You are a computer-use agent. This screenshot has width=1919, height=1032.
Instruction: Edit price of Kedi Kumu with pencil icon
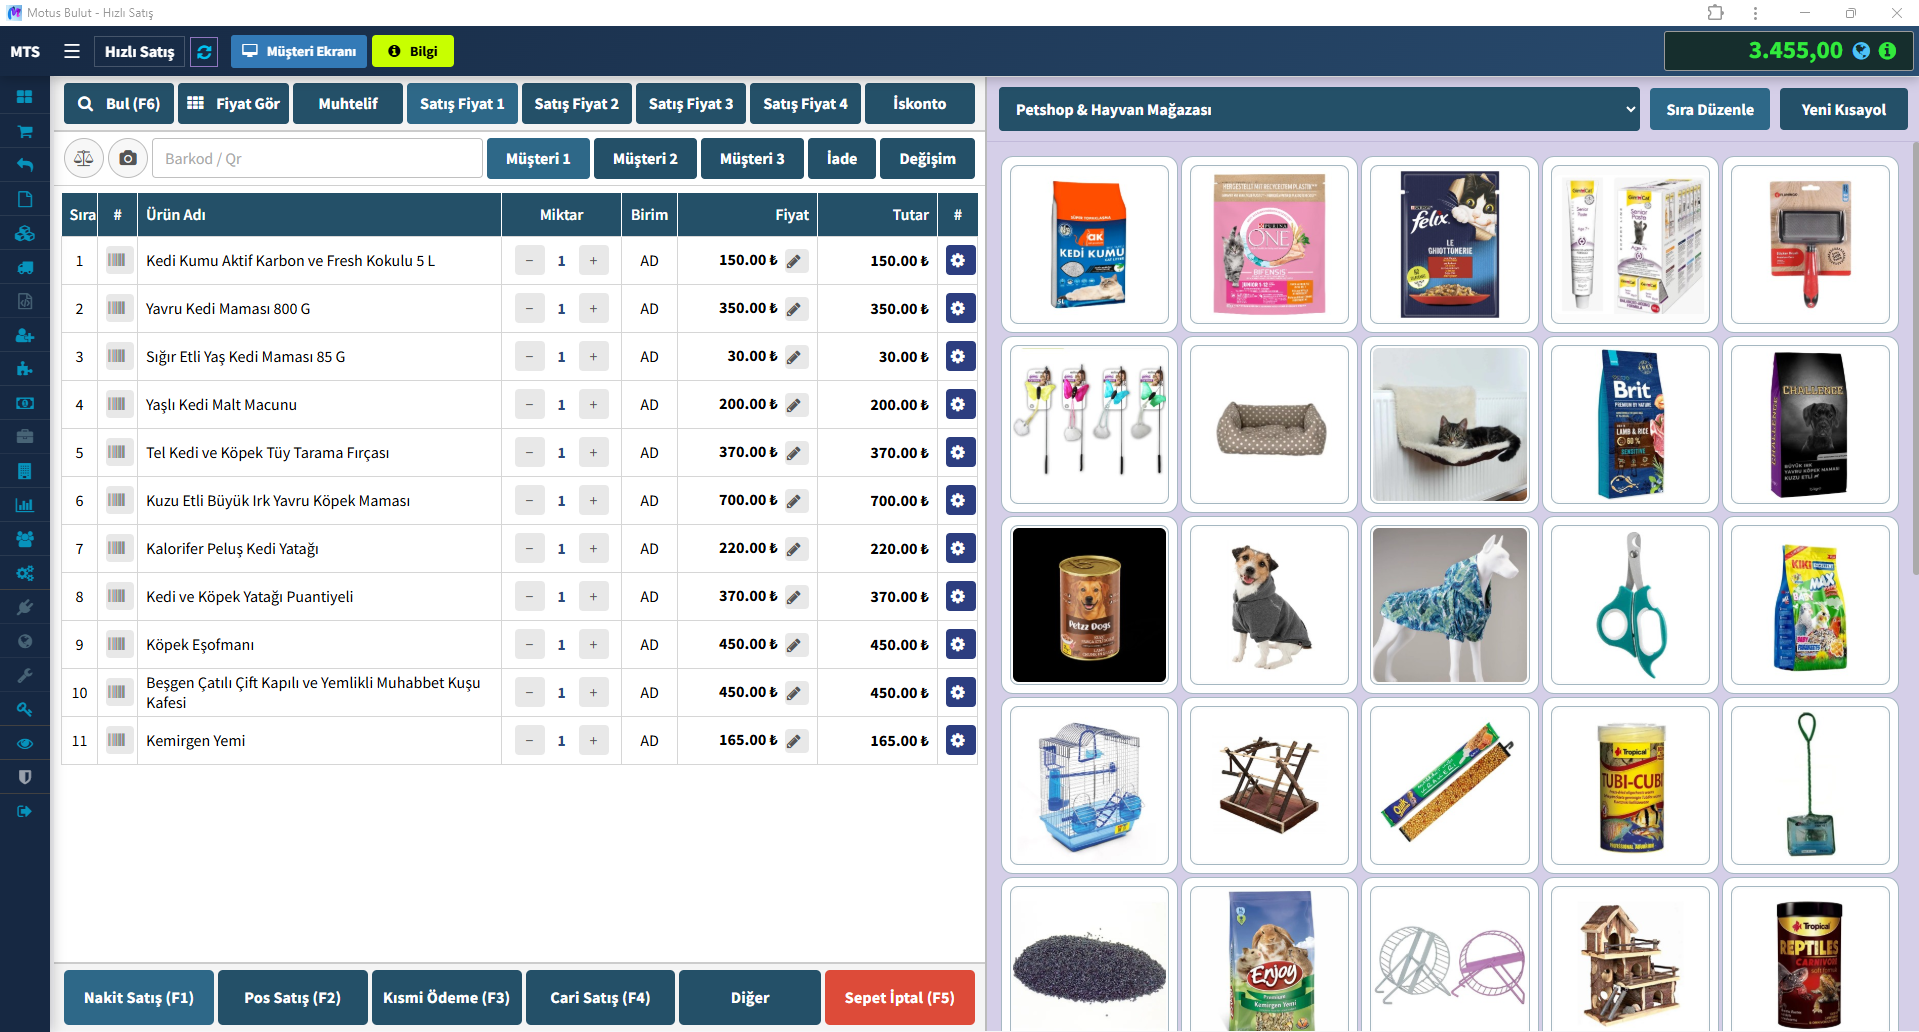[795, 260]
